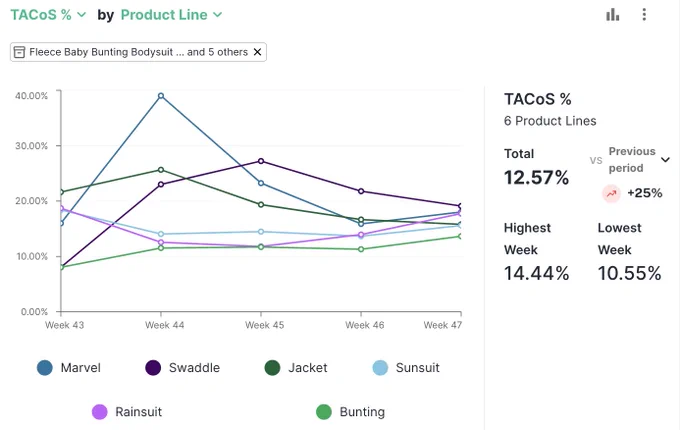This screenshot has height=430, width=680.
Task: Select the Swaddle data point at Week 46
Action: pos(361,191)
